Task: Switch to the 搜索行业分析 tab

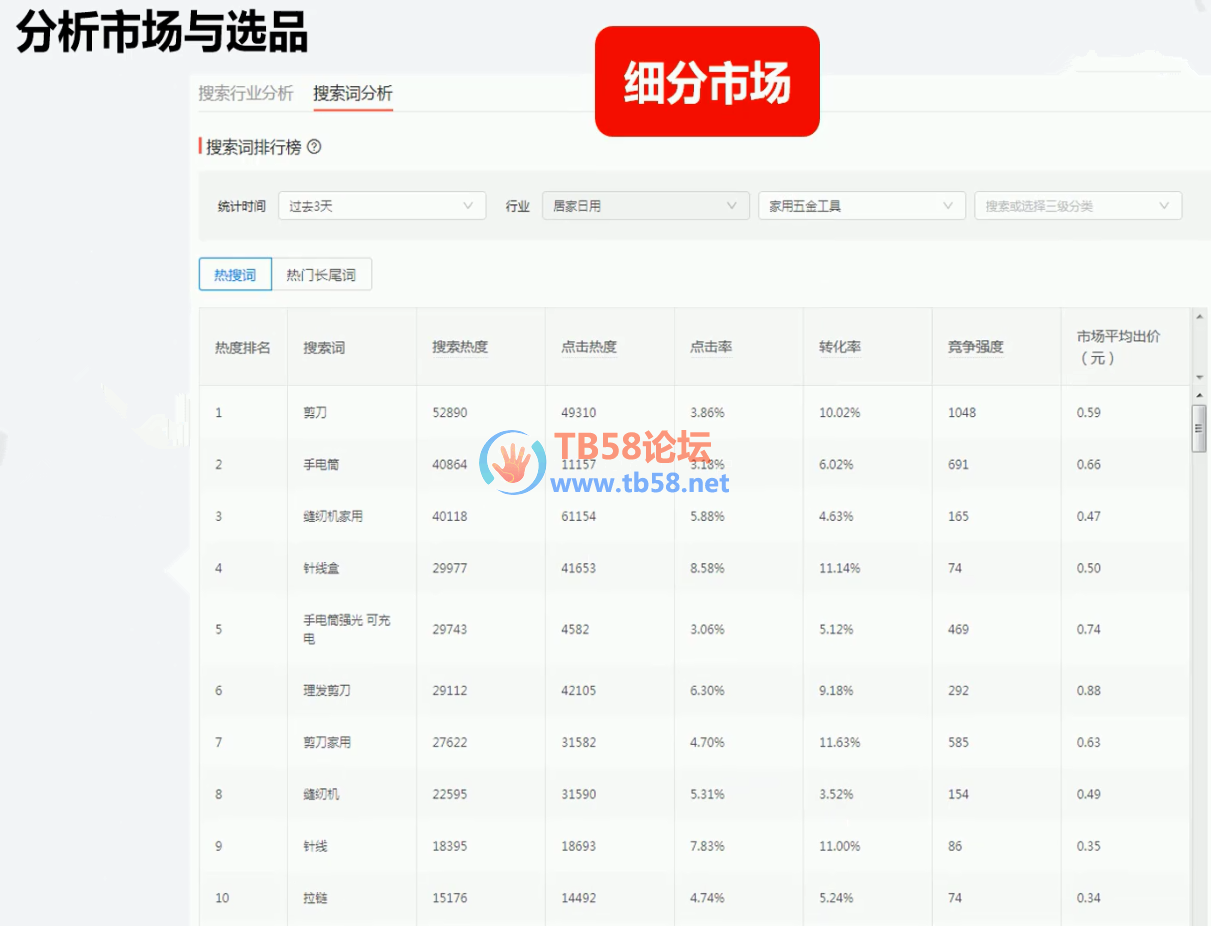Action: tap(246, 93)
